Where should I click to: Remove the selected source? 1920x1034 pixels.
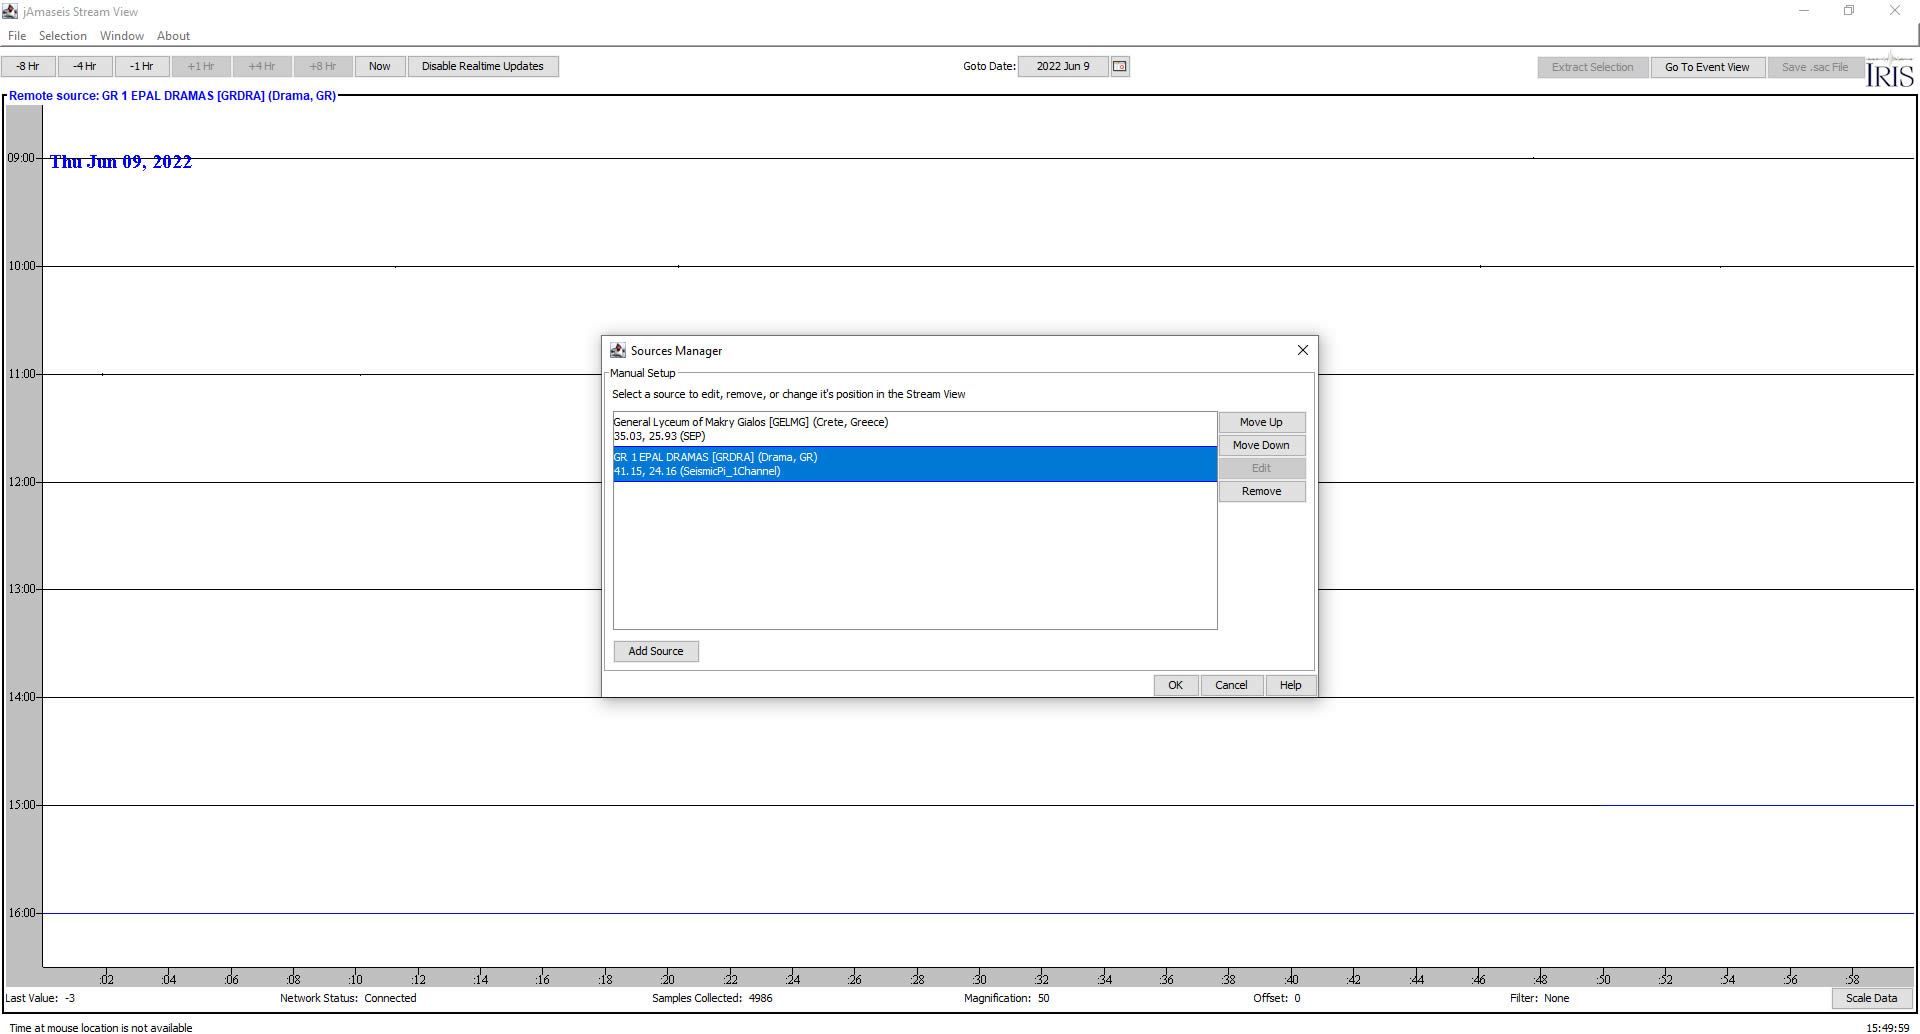1260,491
